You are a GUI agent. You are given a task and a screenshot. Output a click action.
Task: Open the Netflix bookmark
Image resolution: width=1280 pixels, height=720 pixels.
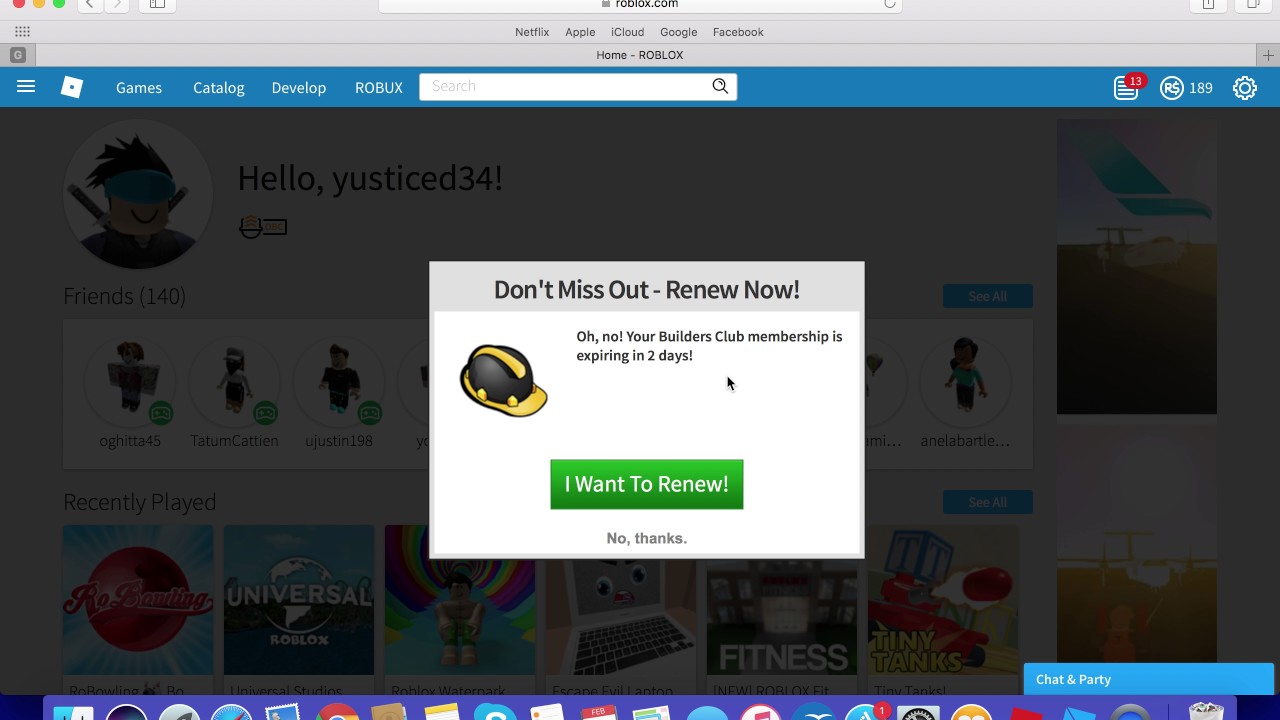point(532,32)
